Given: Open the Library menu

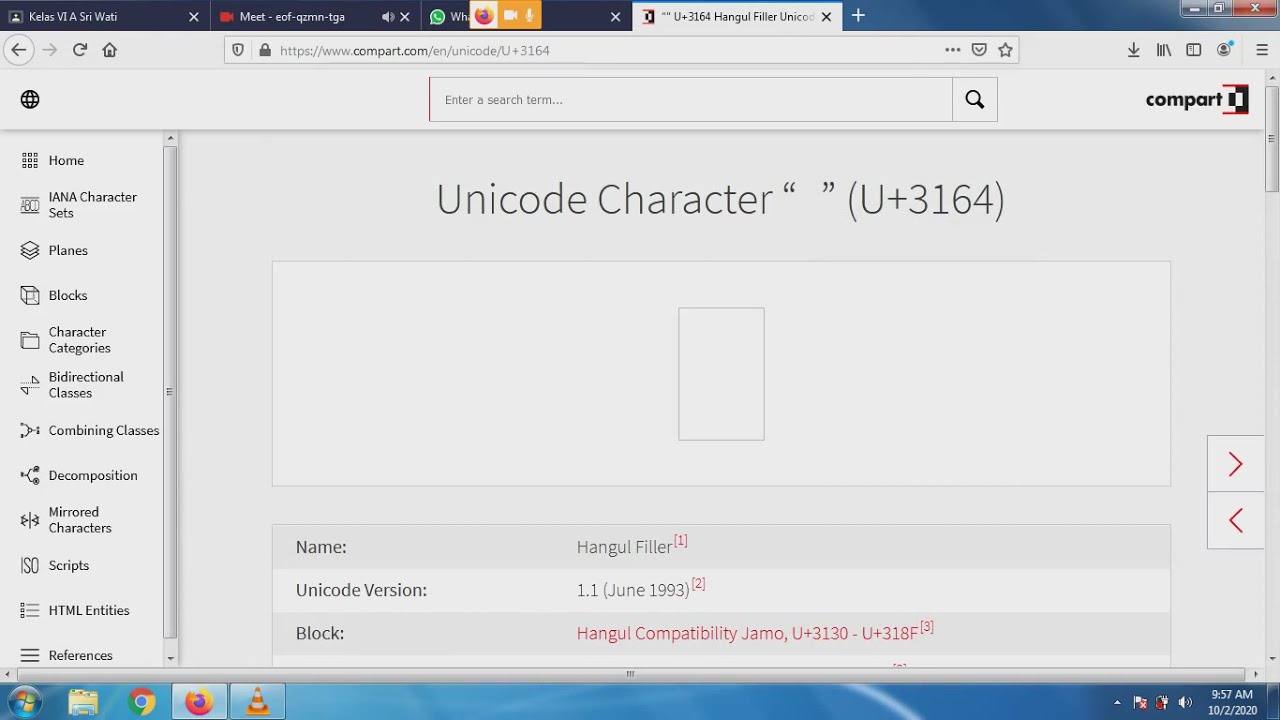Looking at the screenshot, I should [1164, 50].
